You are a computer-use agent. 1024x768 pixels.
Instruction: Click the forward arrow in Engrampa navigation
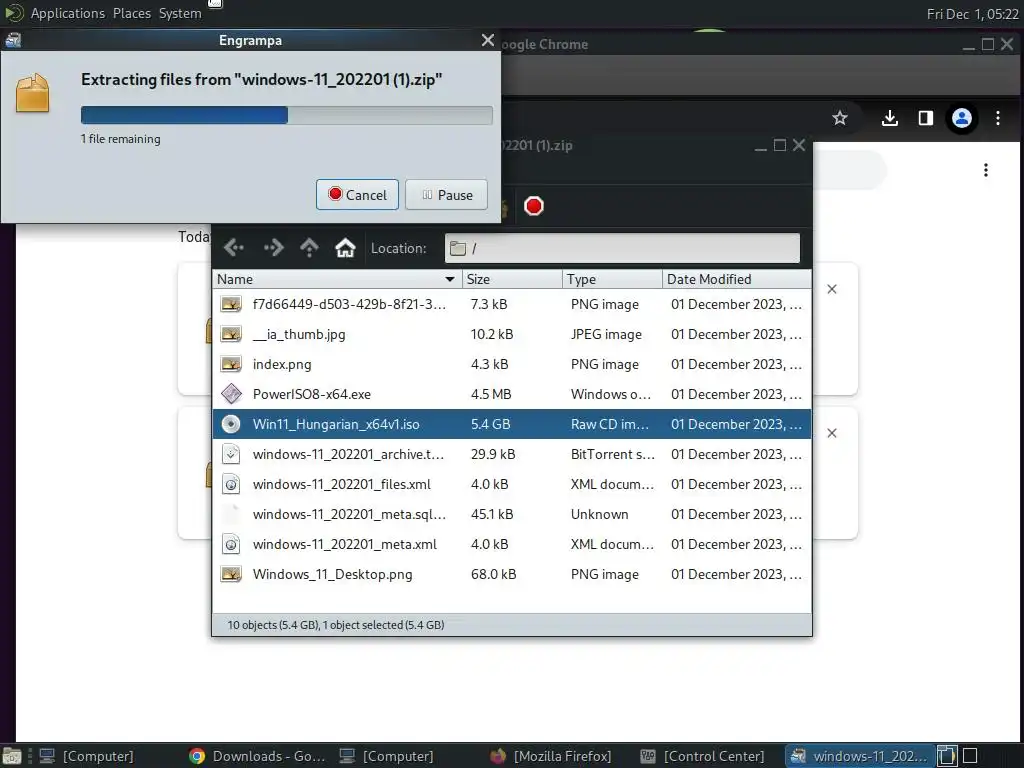274,248
